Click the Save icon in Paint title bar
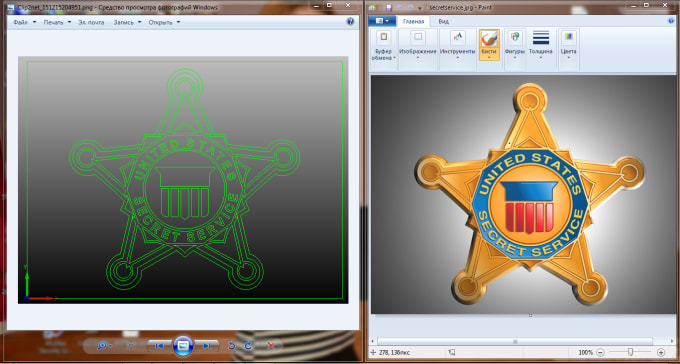The height and width of the screenshot is (364, 680). pos(389,7)
